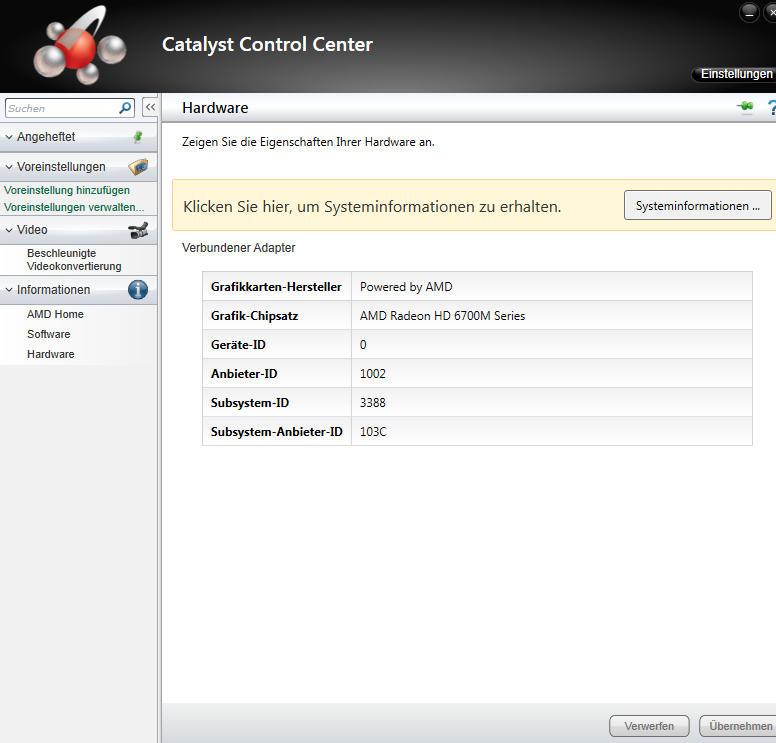The width and height of the screenshot is (776, 743).
Task: Click the 'Powered by AMD' value
Action: 406,287
